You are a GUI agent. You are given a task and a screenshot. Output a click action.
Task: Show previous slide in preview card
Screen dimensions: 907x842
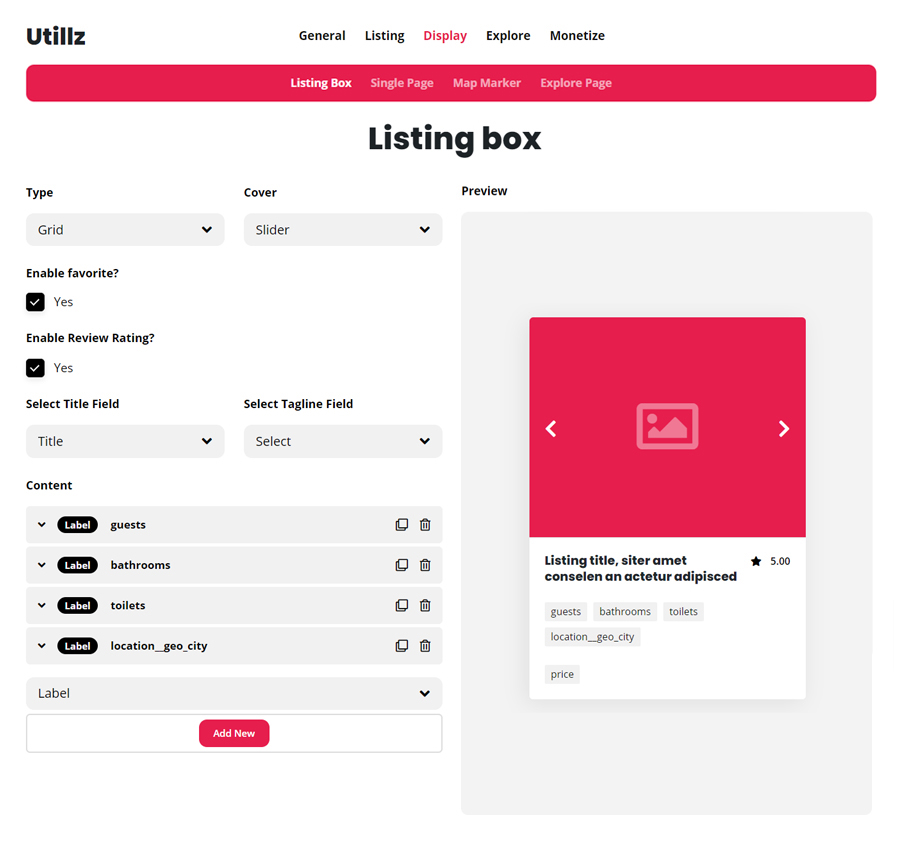[x=551, y=429]
